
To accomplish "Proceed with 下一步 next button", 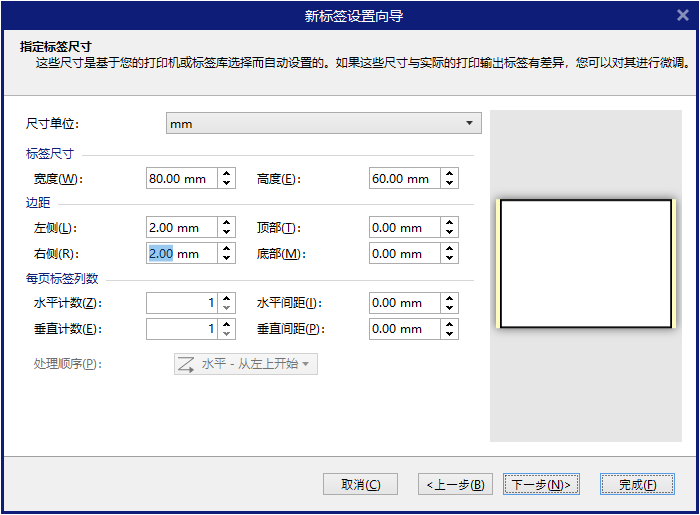I will click(x=540, y=485).
